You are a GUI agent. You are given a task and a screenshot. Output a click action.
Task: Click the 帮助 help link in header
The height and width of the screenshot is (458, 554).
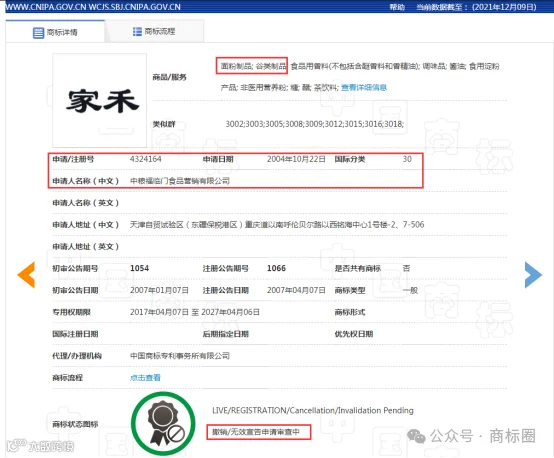397,7
